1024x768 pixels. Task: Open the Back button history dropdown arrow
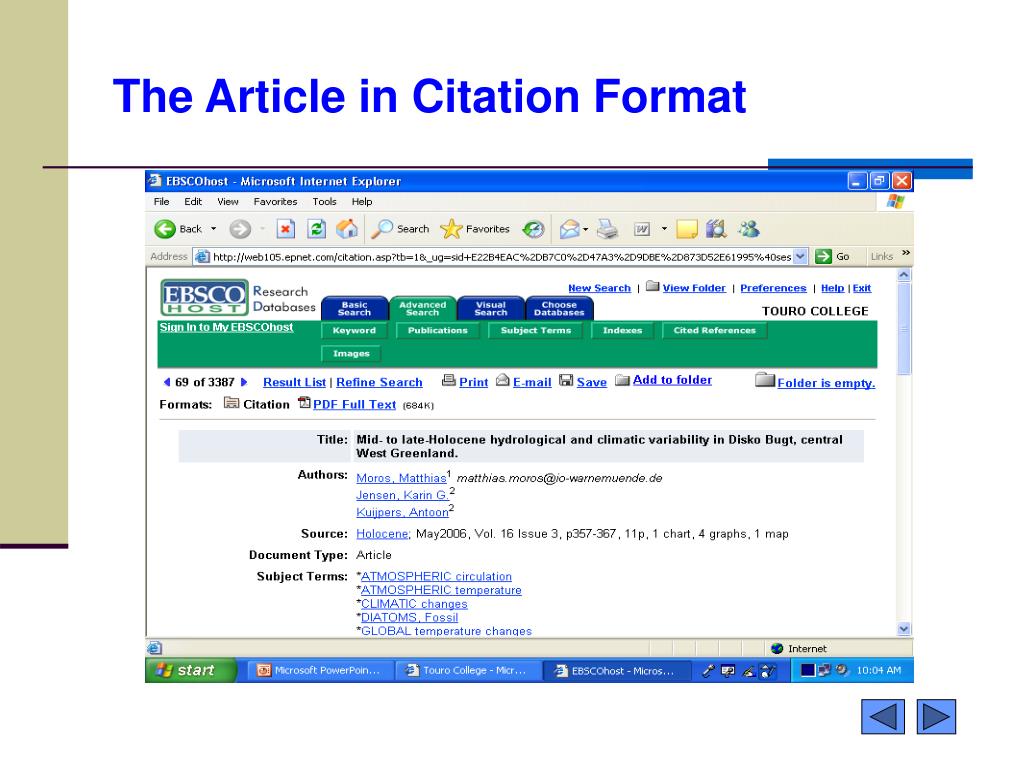(x=213, y=229)
